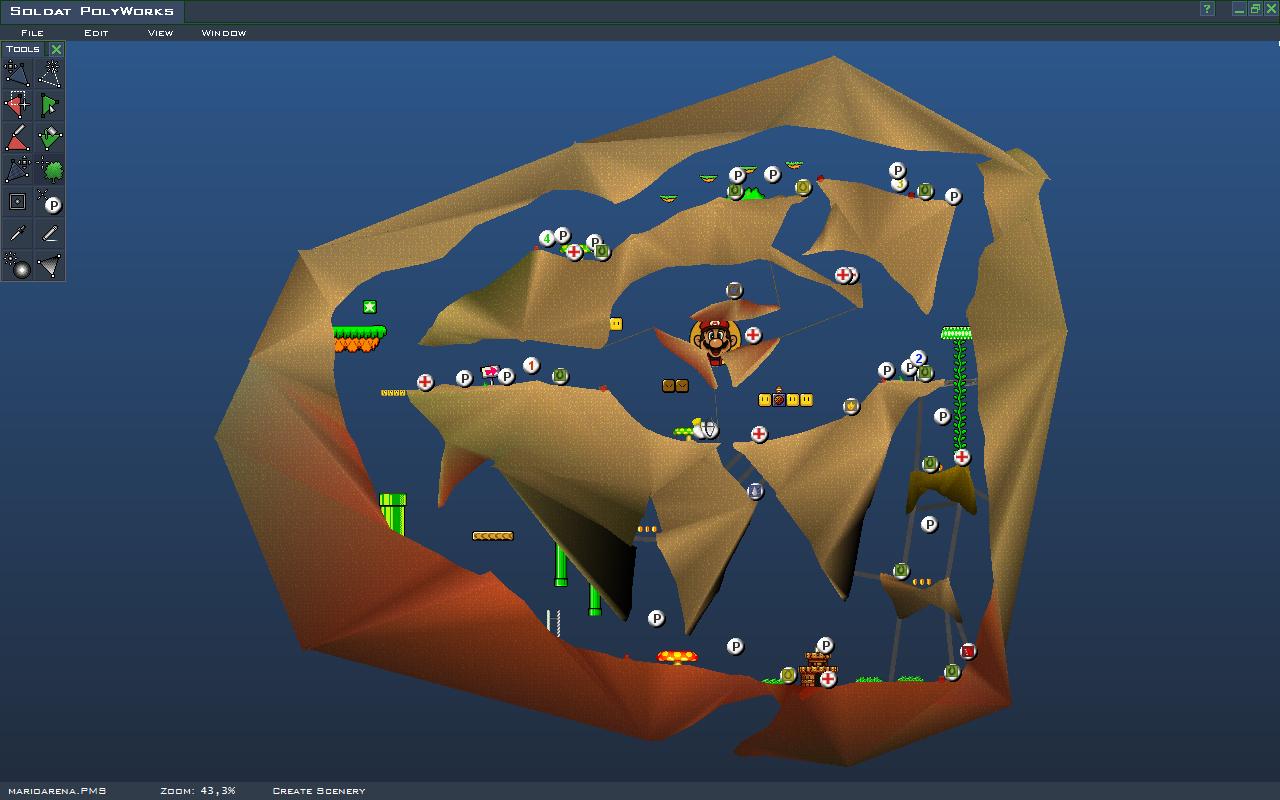
Task: Pick the eyedropper color picker tool
Action: point(17,234)
